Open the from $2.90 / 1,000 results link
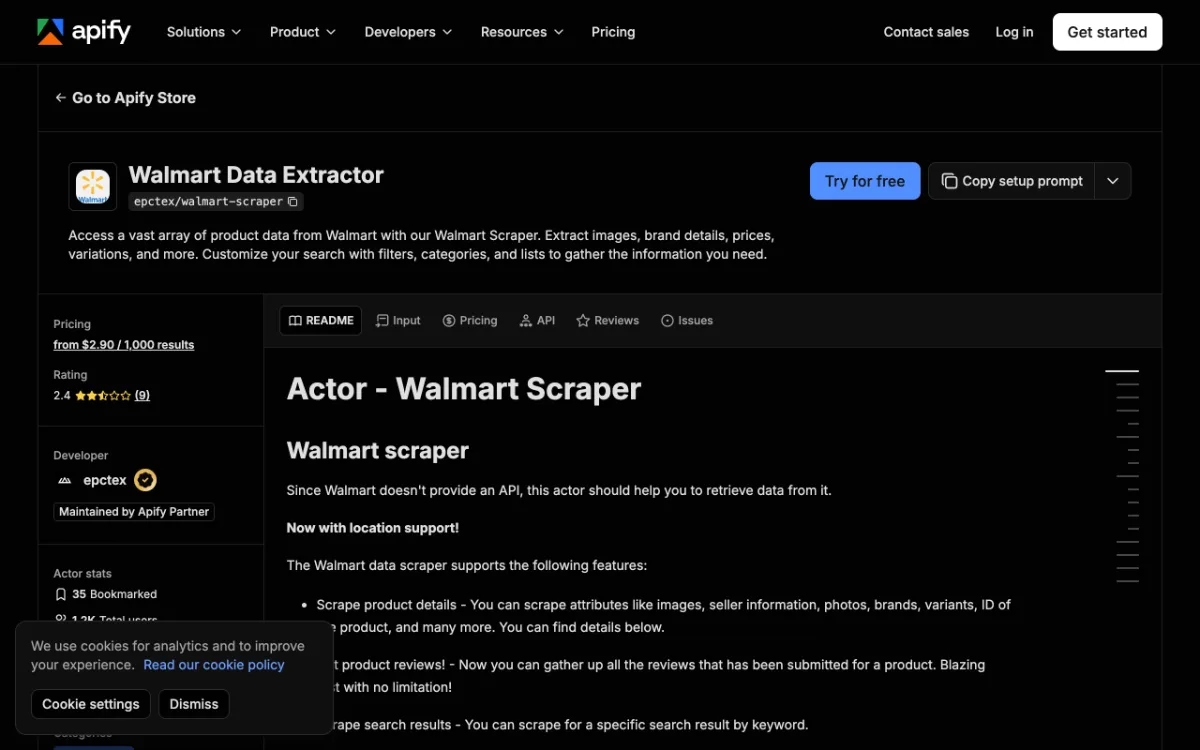Screen dimensions: 1200x750 point(124,345)
